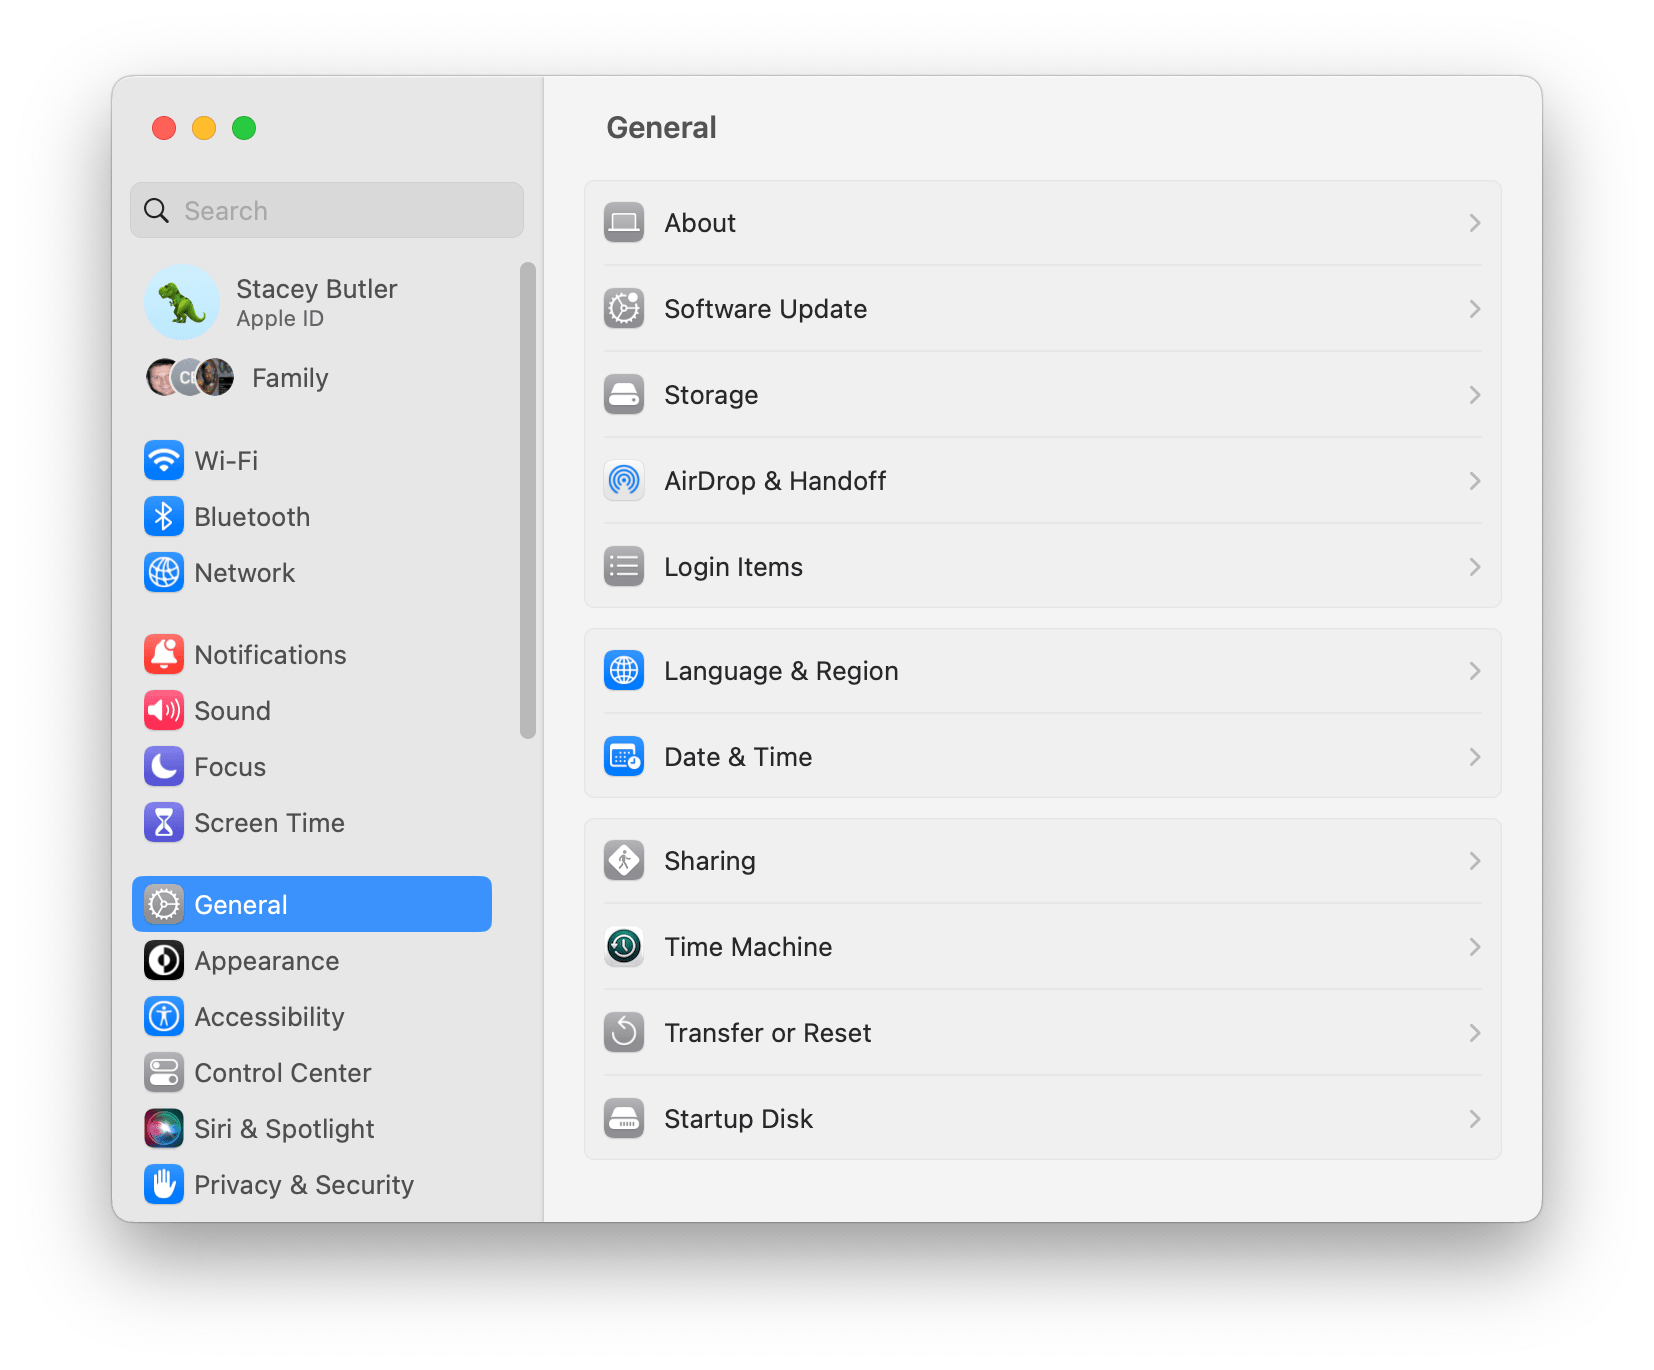Select the Sound speaker icon

pyautogui.click(x=164, y=710)
